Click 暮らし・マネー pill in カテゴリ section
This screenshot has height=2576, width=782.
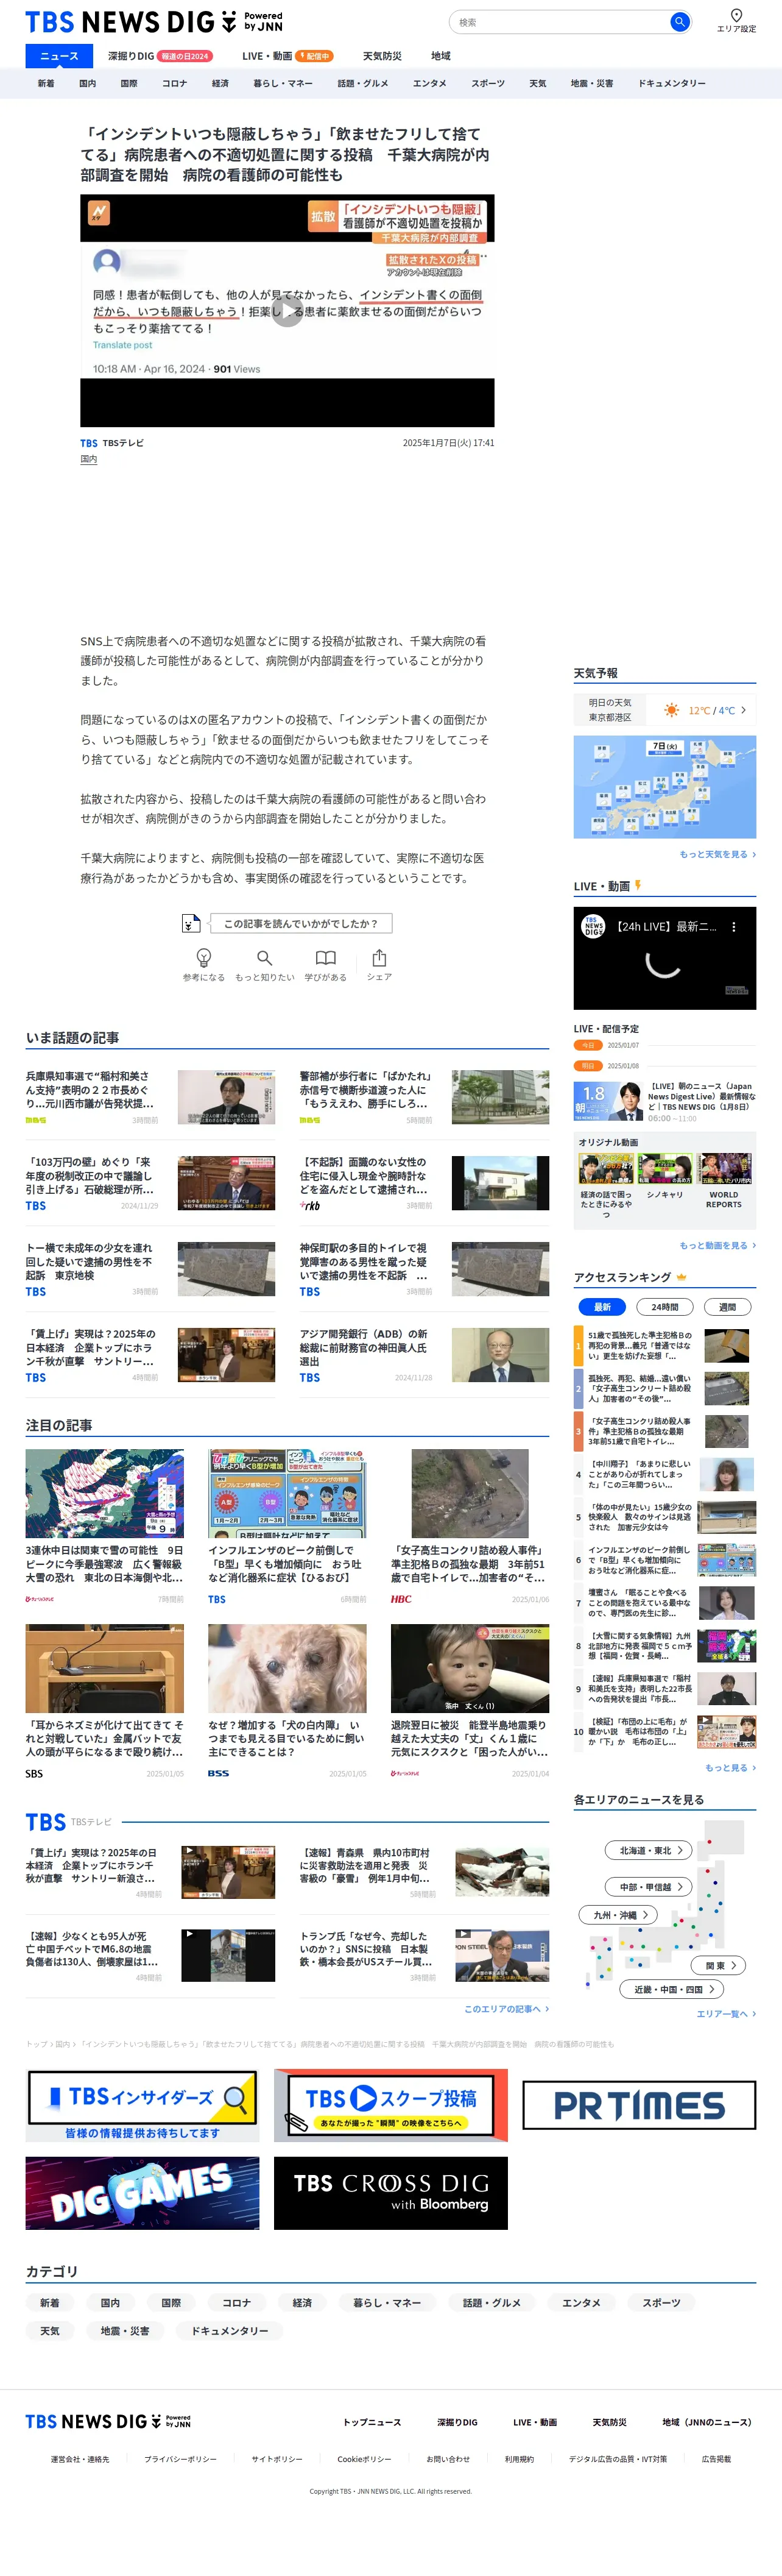tap(387, 2302)
